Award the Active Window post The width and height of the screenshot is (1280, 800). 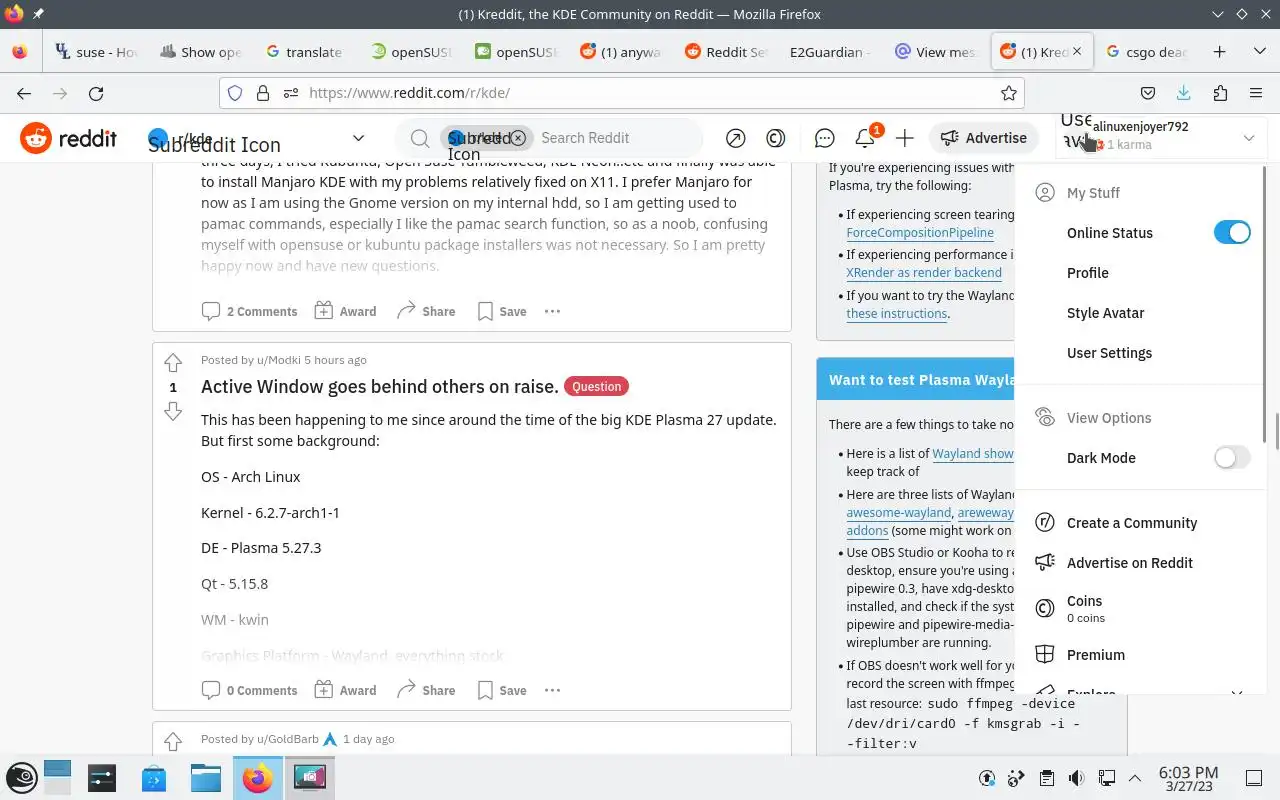click(x=346, y=690)
